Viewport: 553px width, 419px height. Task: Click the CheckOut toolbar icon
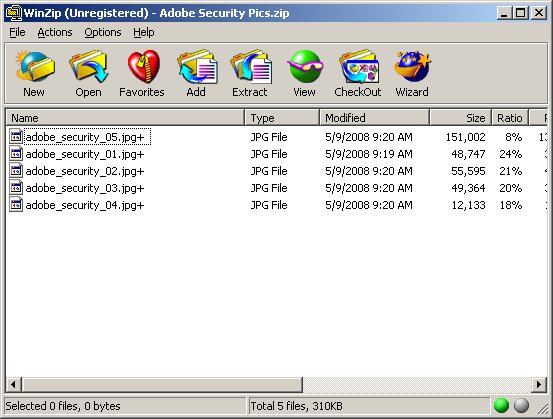359,66
